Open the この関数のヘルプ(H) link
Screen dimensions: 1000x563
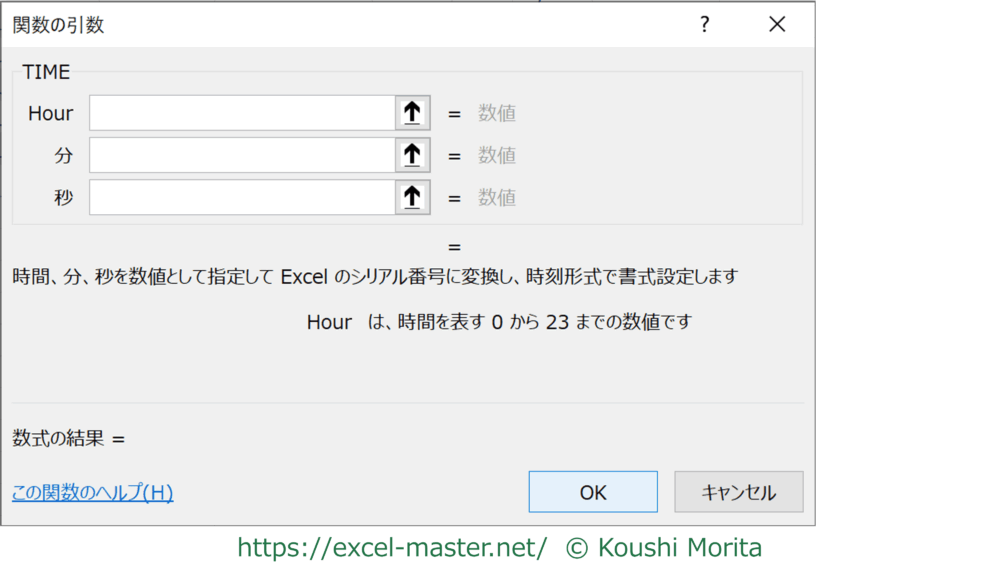point(92,493)
